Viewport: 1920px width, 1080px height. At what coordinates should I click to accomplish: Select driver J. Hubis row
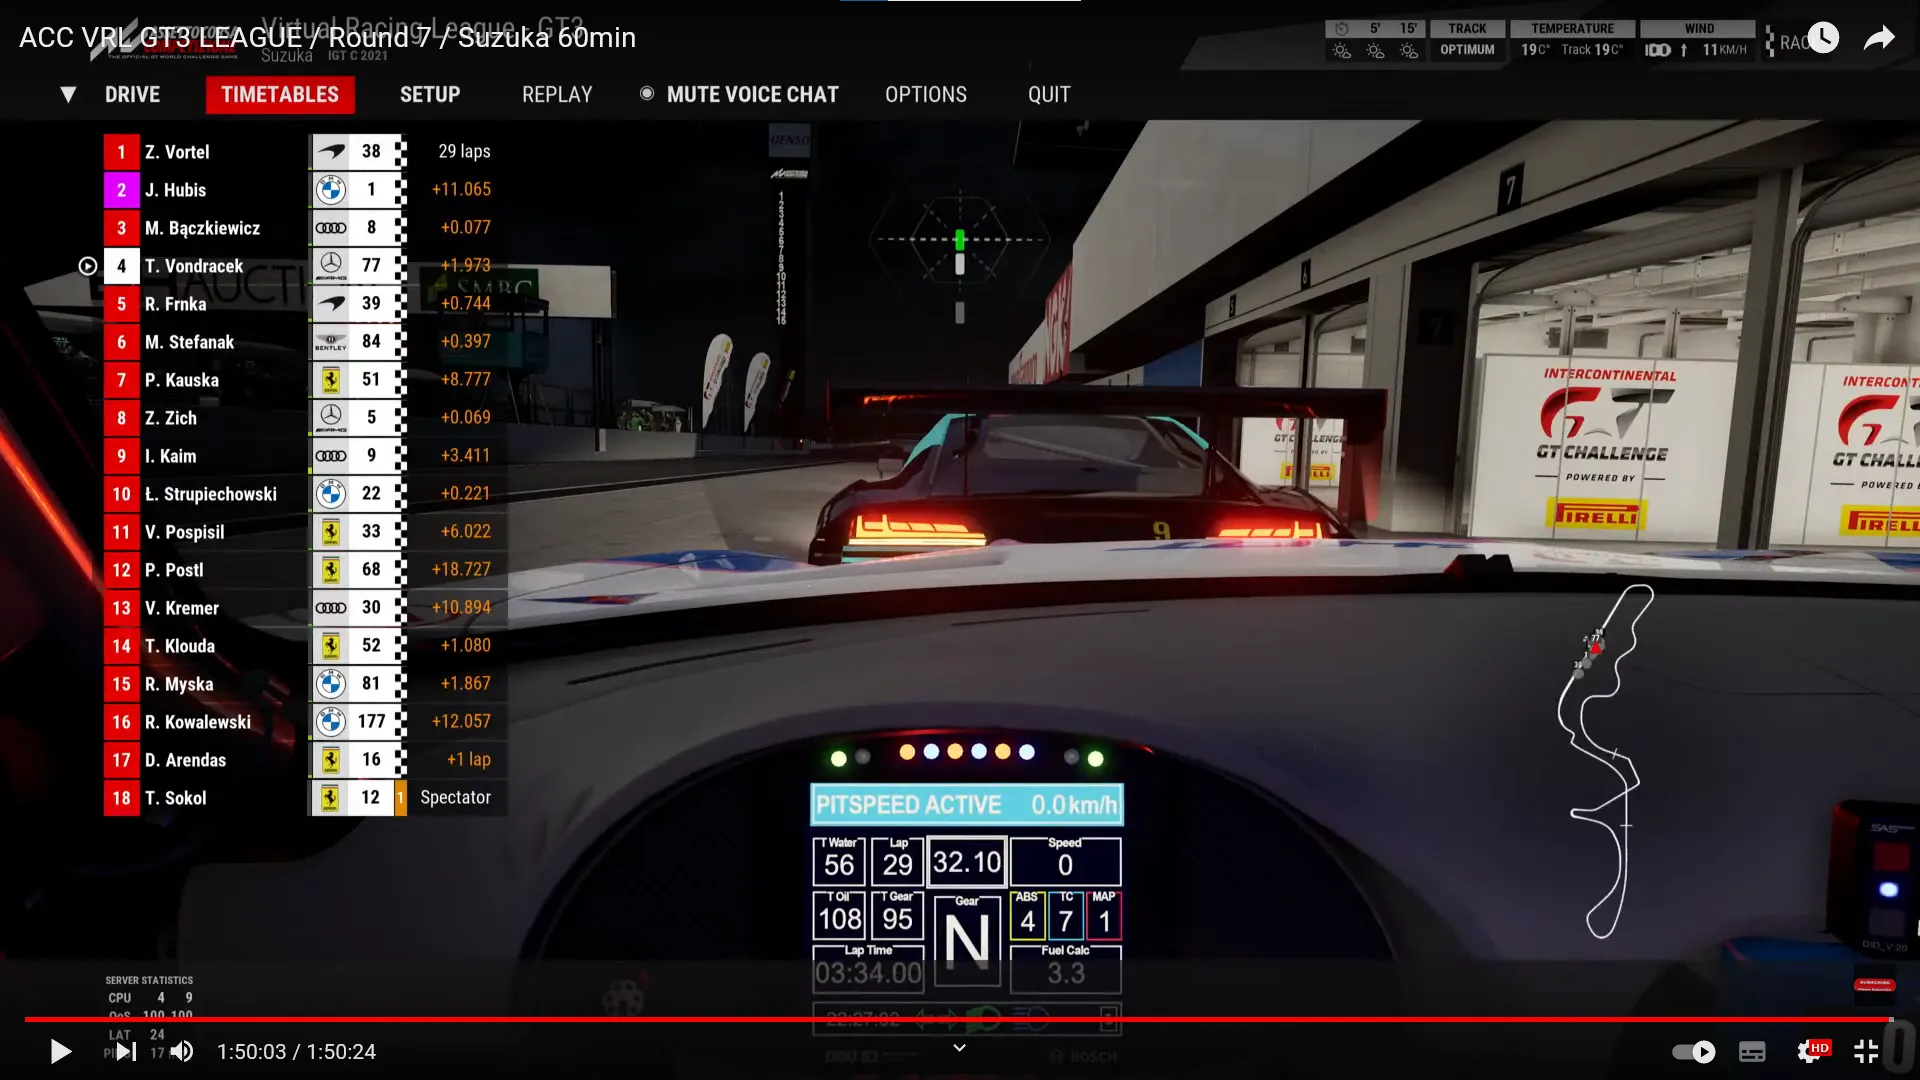[305, 190]
